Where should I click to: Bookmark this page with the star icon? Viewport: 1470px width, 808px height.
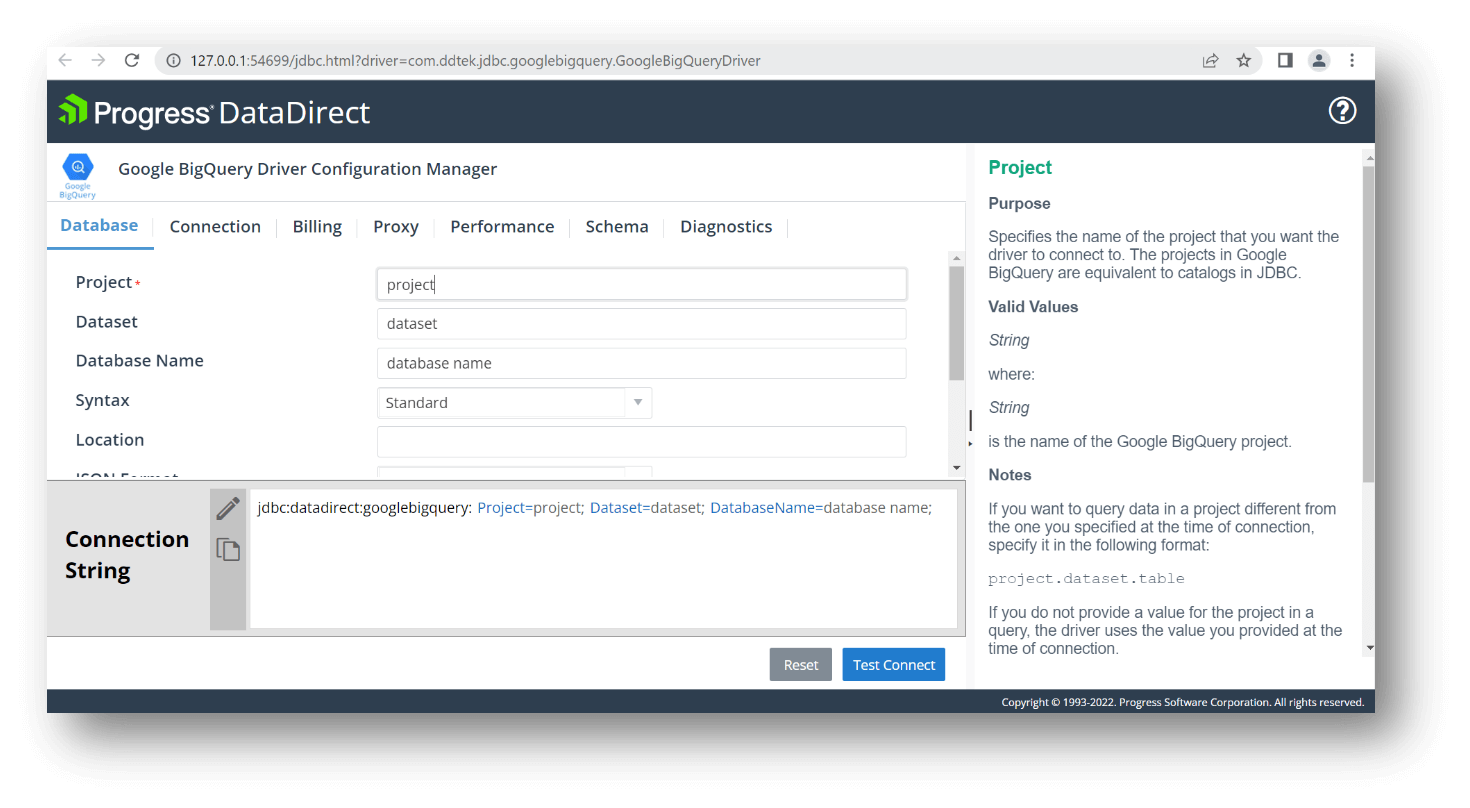click(x=1244, y=61)
